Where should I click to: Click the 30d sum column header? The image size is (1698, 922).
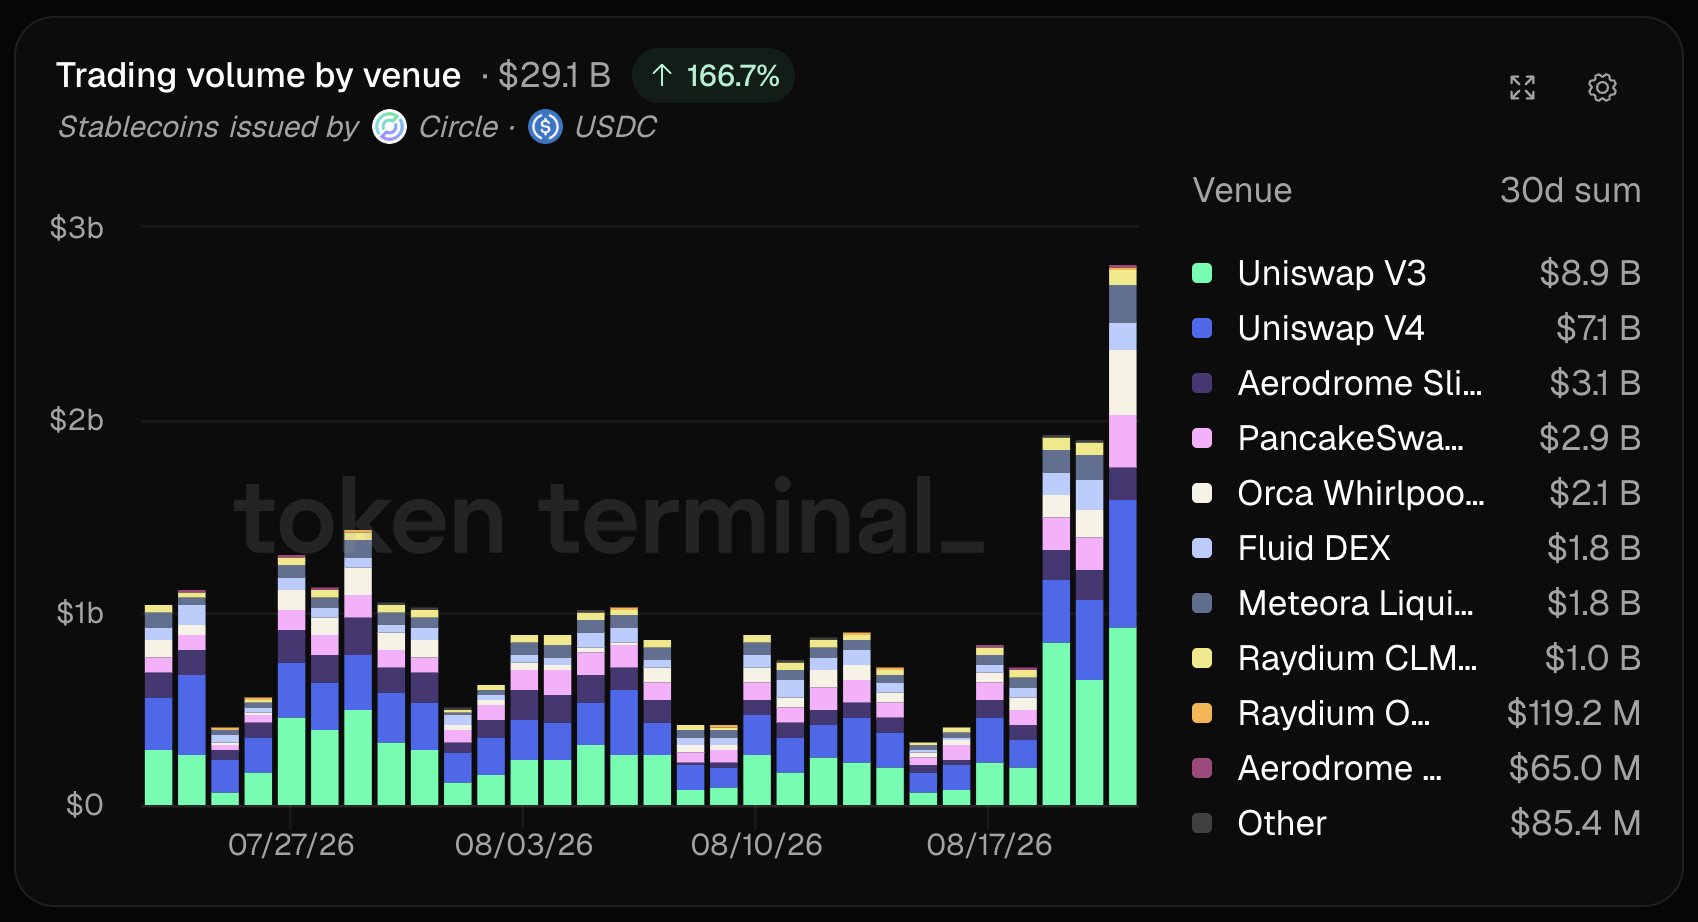tap(1570, 190)
